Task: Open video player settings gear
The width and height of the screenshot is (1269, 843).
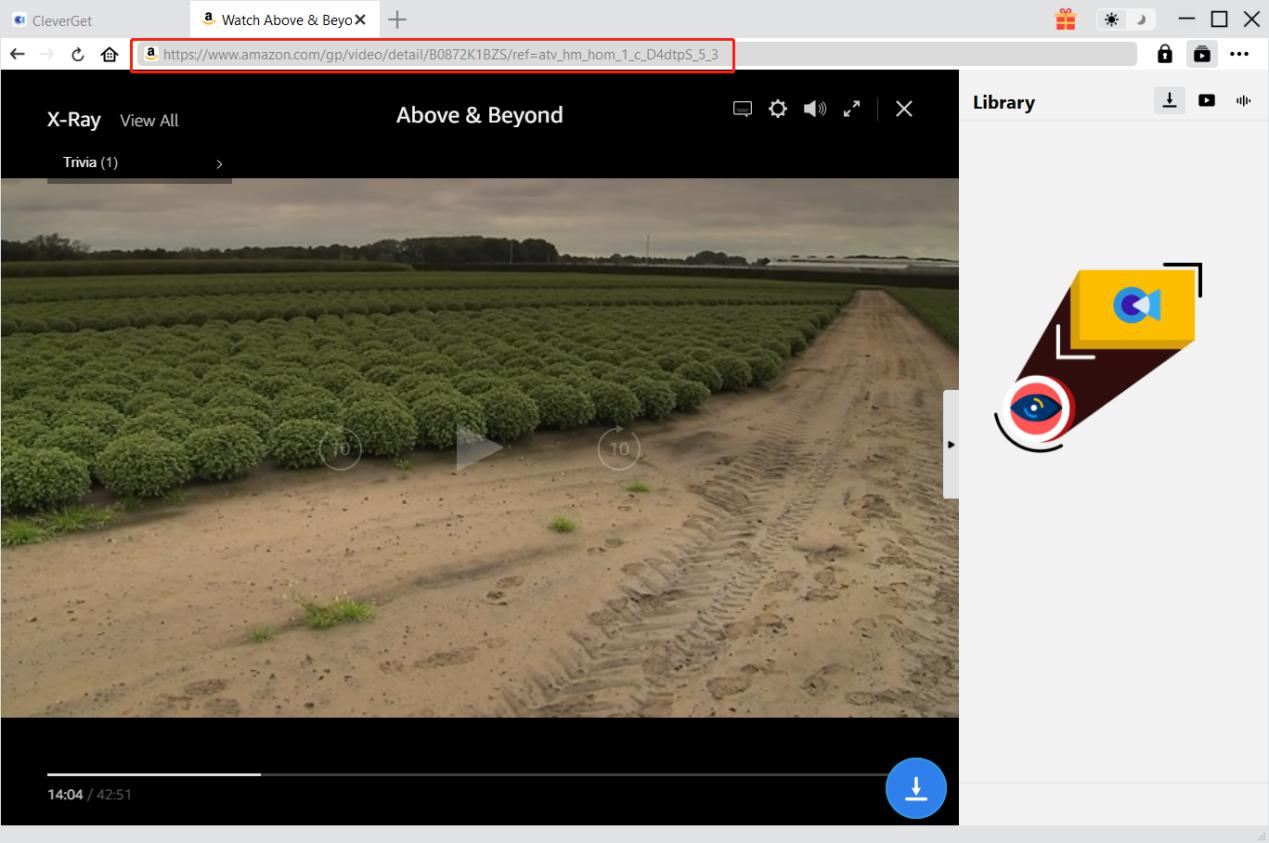Action: [x=777, y=108]
